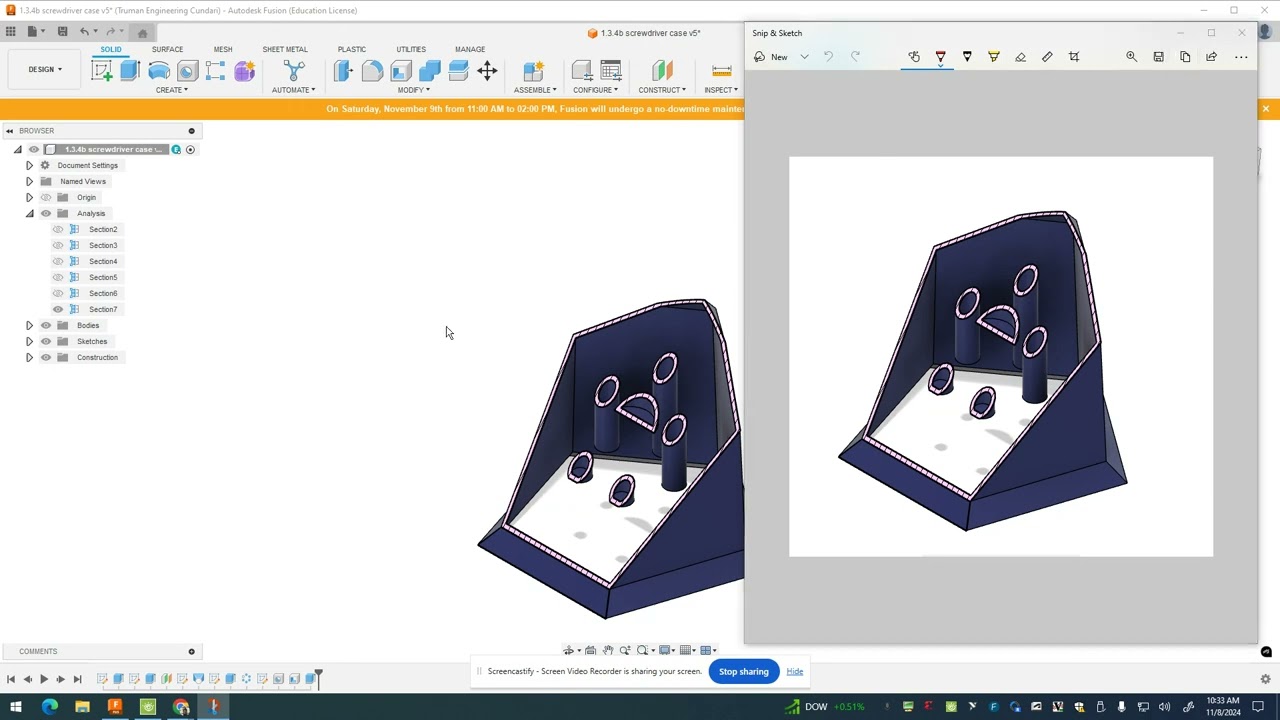The width and height of the screenshot is (1280, 720).
Task: Switch to the PLASTIC tab
Action: [x=352, y=49]
